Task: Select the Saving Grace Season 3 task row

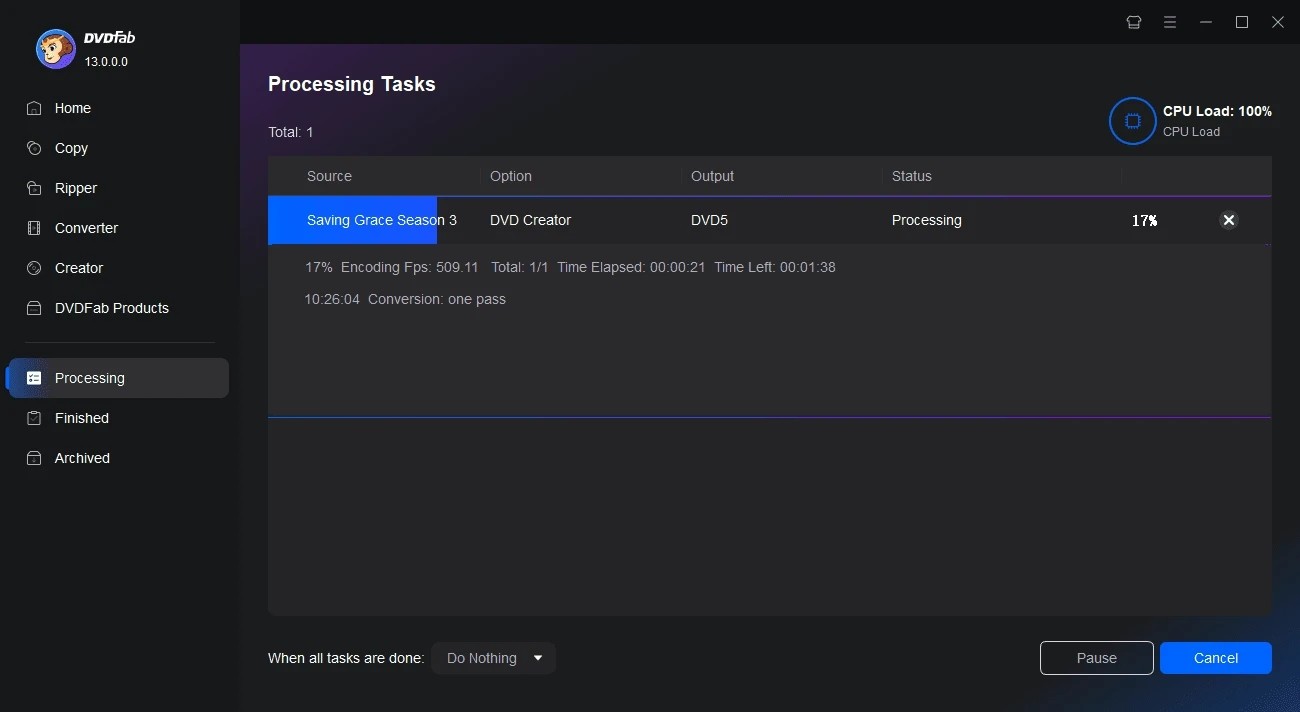Action: (383, 220)
